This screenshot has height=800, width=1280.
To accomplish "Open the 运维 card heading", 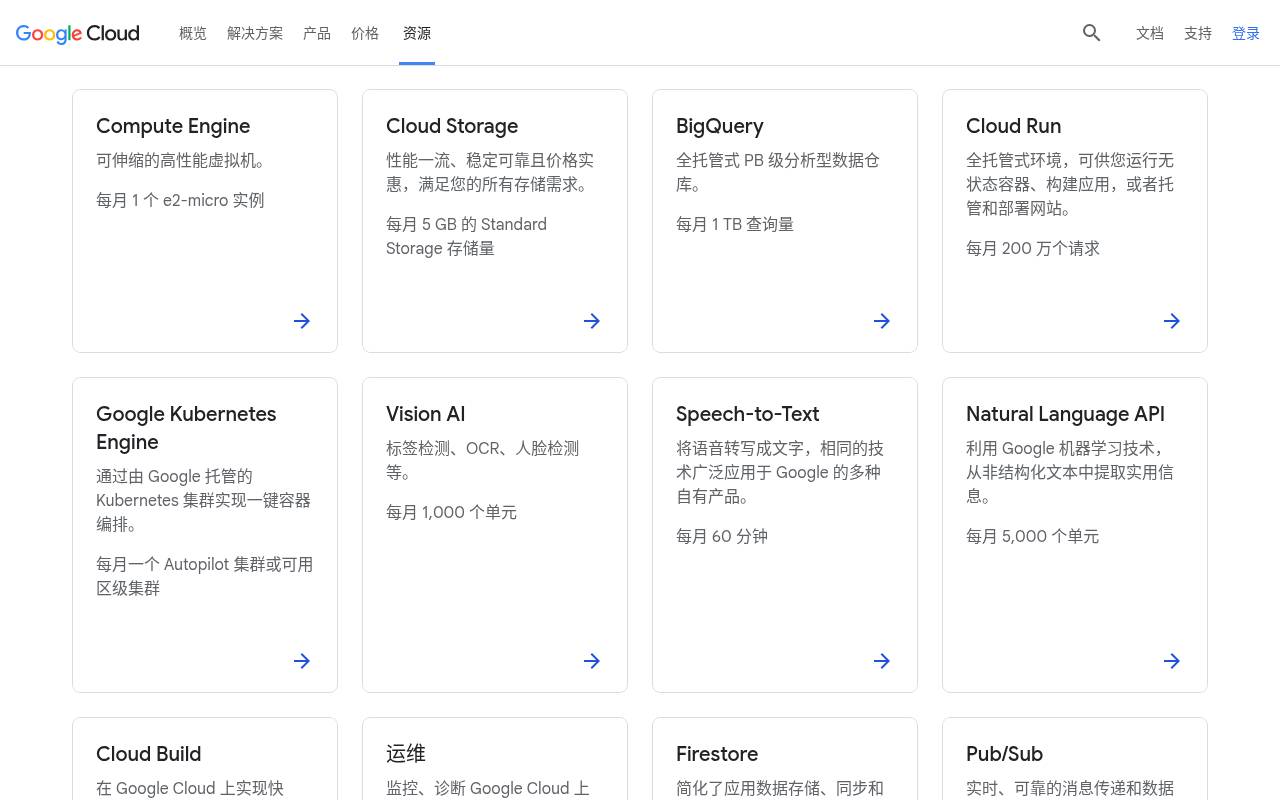I will 406,754.
